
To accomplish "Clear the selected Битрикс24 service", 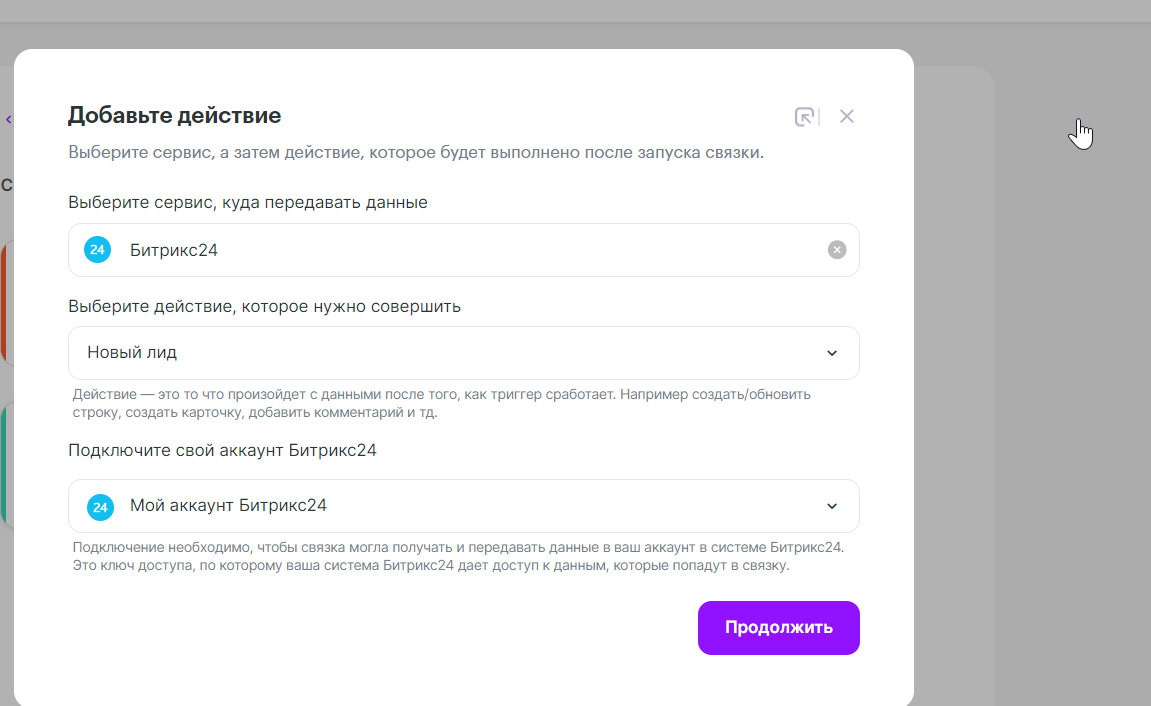I will 837,250.
